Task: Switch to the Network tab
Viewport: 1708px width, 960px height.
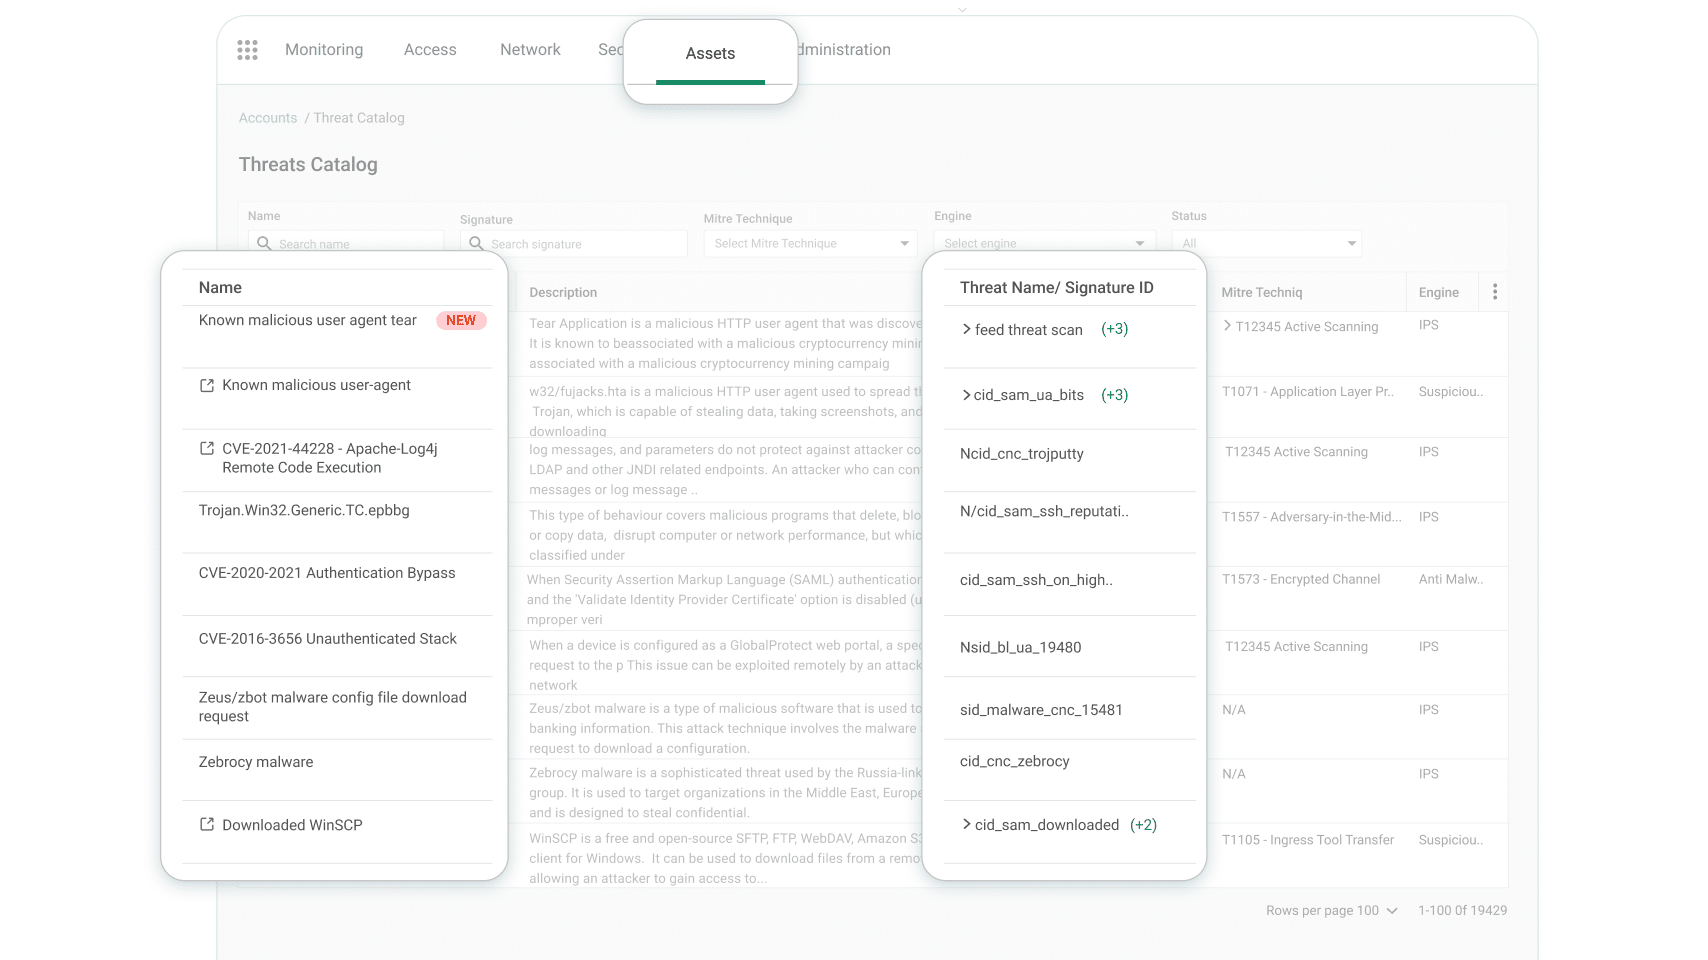Action: [530, 50]
